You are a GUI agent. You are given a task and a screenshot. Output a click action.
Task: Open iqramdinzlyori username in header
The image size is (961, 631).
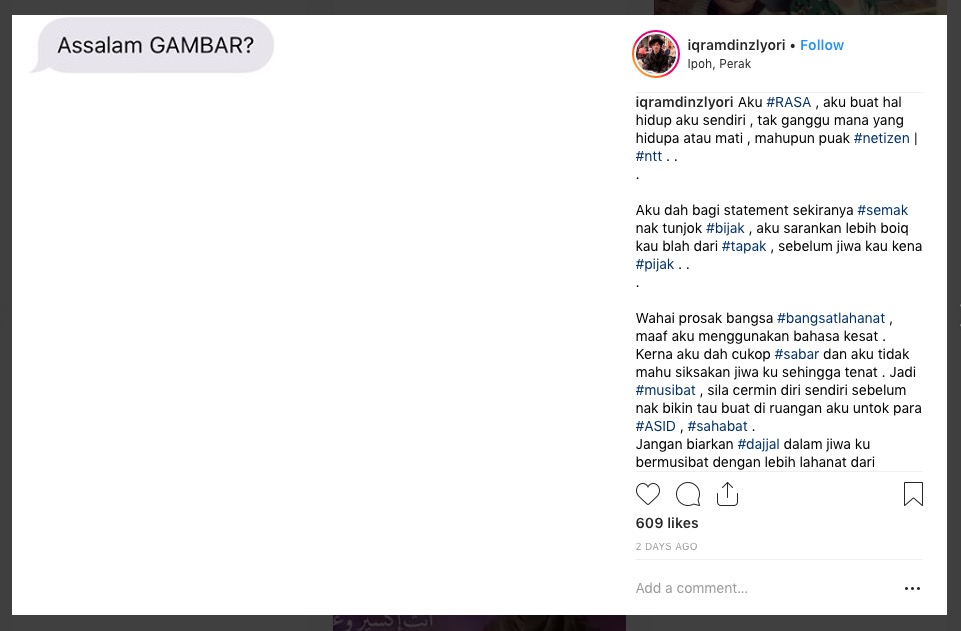tap(736, 45)
